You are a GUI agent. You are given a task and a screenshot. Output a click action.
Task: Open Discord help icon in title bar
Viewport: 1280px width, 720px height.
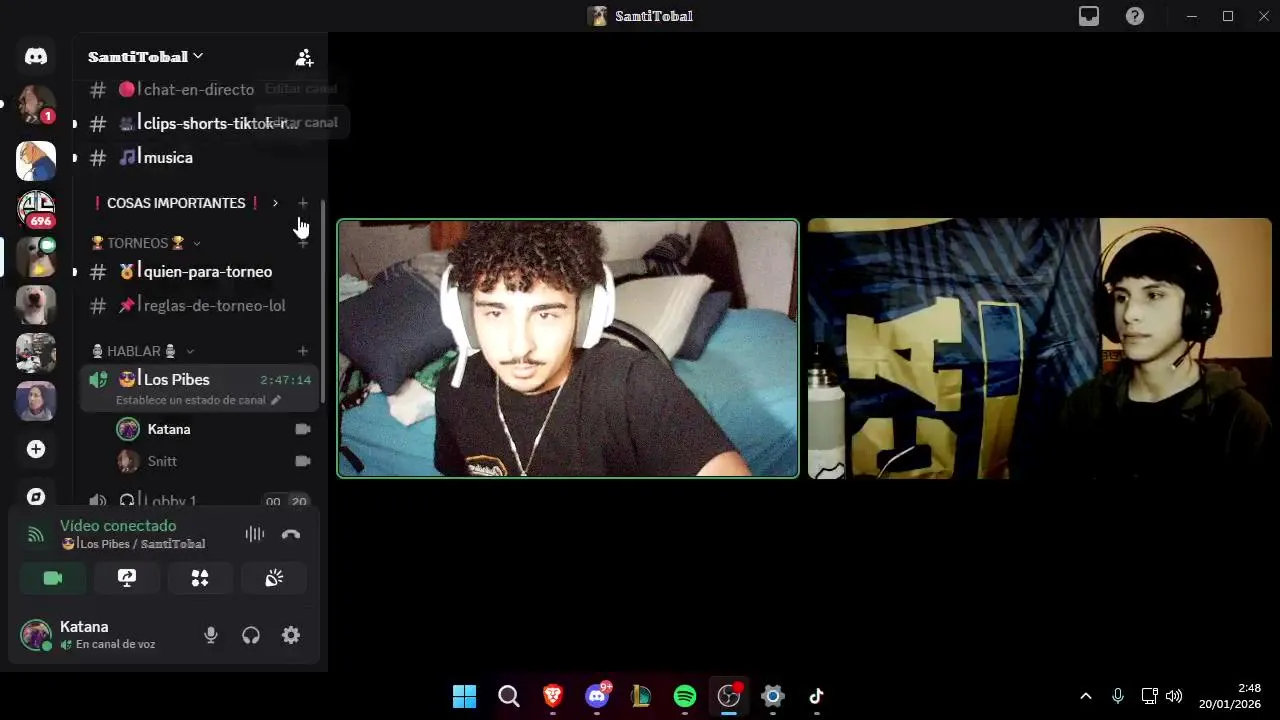pos(1135,16)
